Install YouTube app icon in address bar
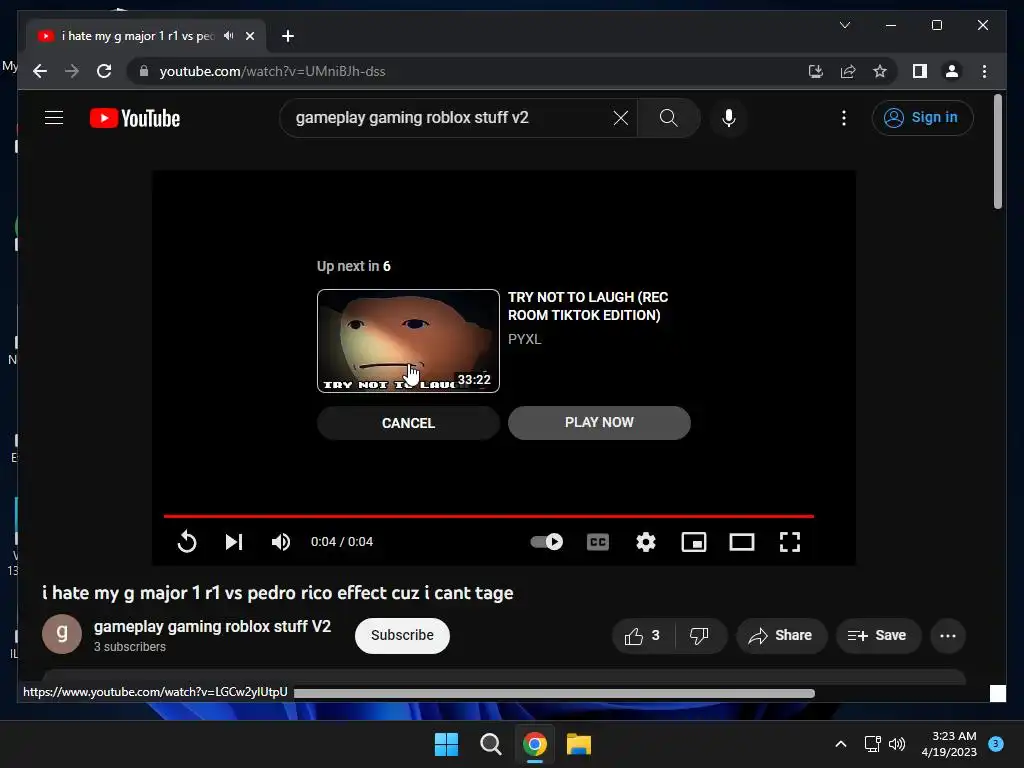The image size is (1024, 768). pyautogui.click(x=816, y=71)
